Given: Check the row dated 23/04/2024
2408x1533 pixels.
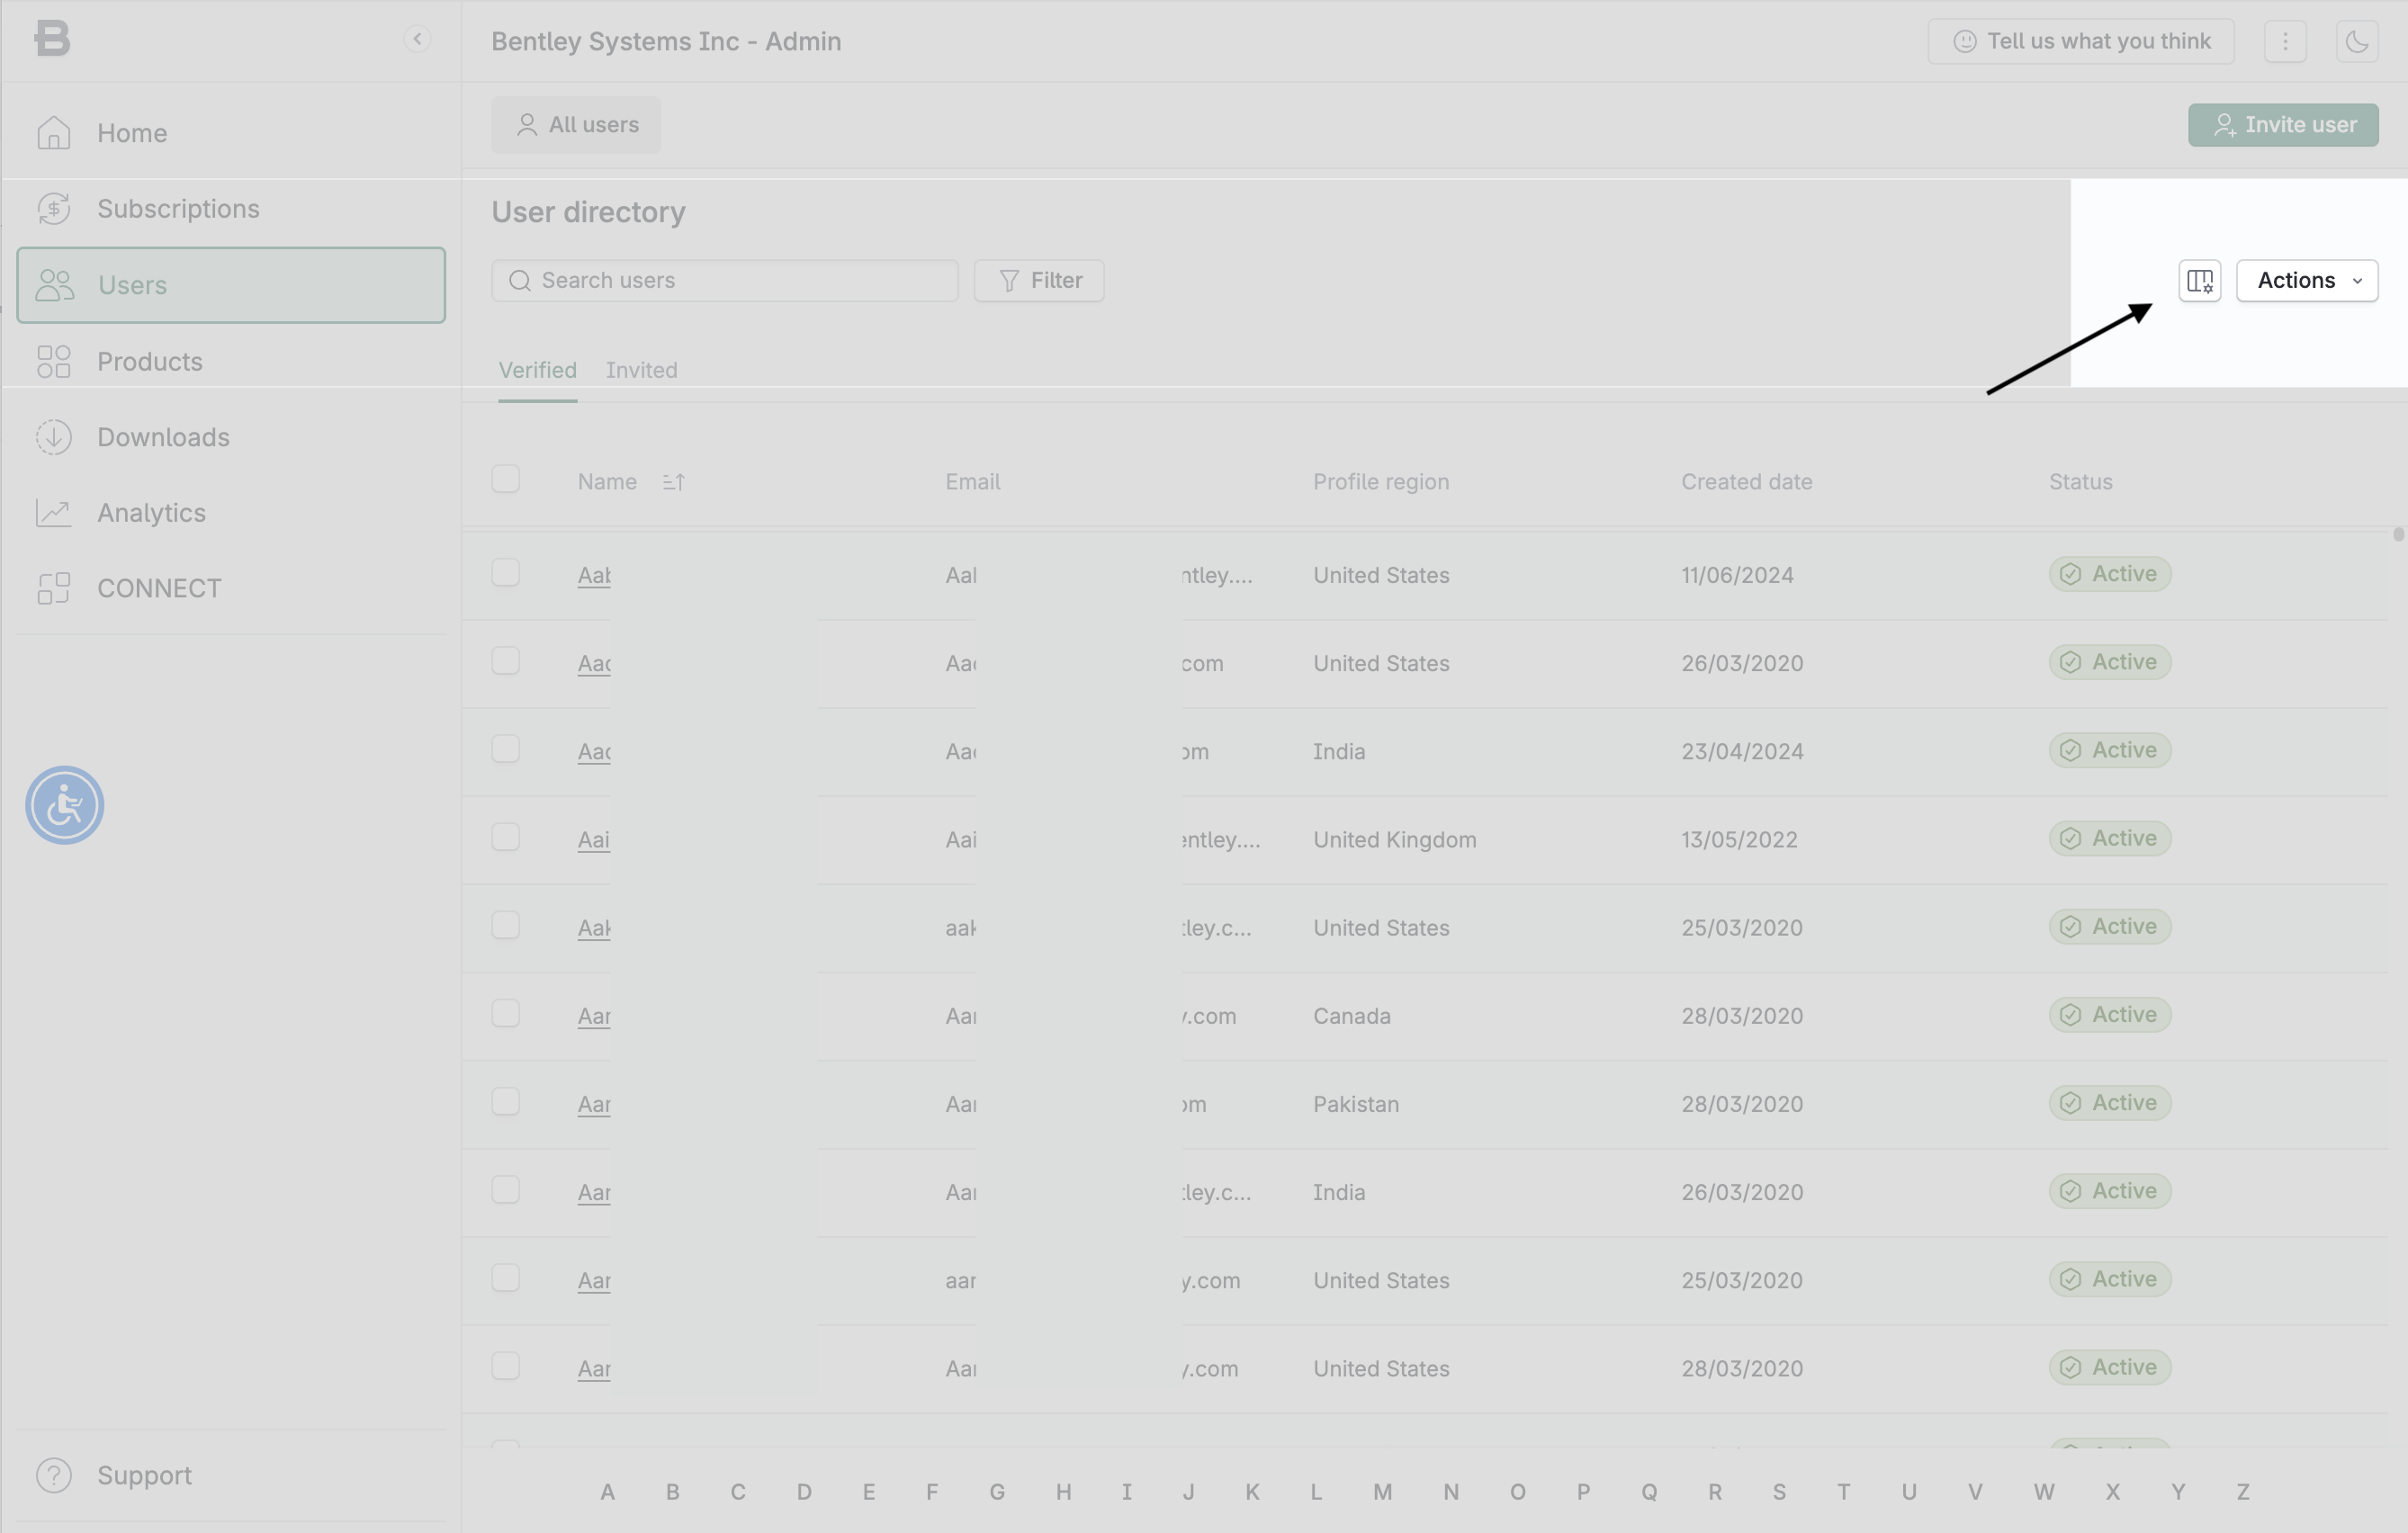Looking at the screenshot, I should click(x=506, y=749).
